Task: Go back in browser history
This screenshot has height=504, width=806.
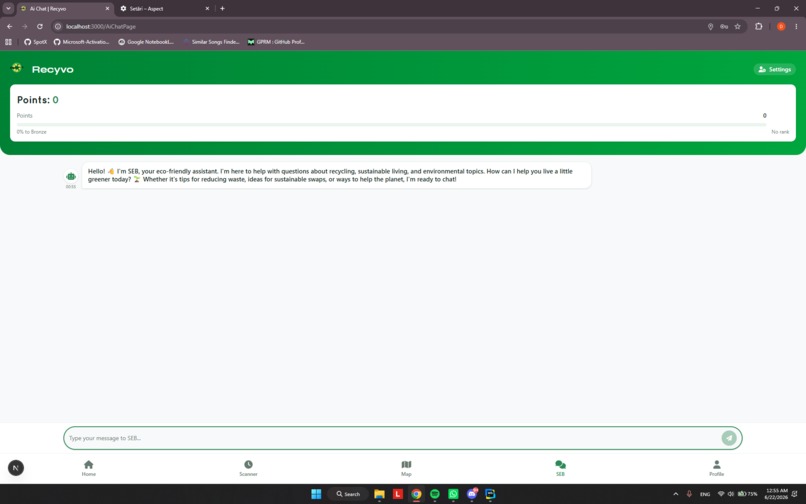Action: (10, 26)
